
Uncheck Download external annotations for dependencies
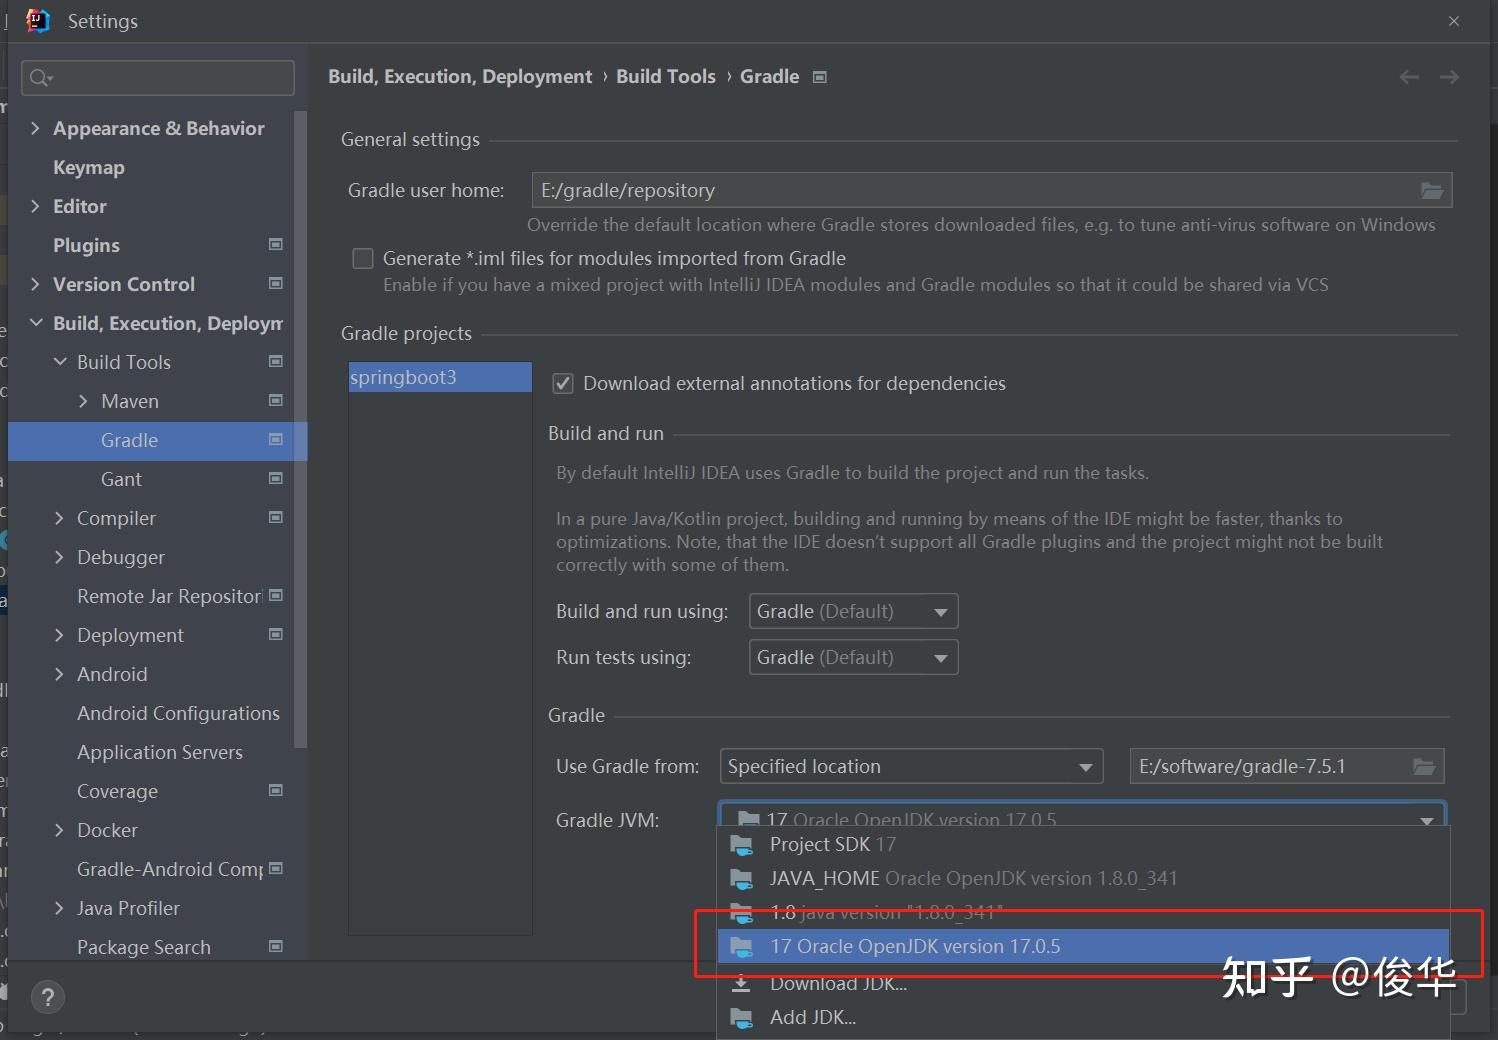pyautogui.click(x=563, y=384)
